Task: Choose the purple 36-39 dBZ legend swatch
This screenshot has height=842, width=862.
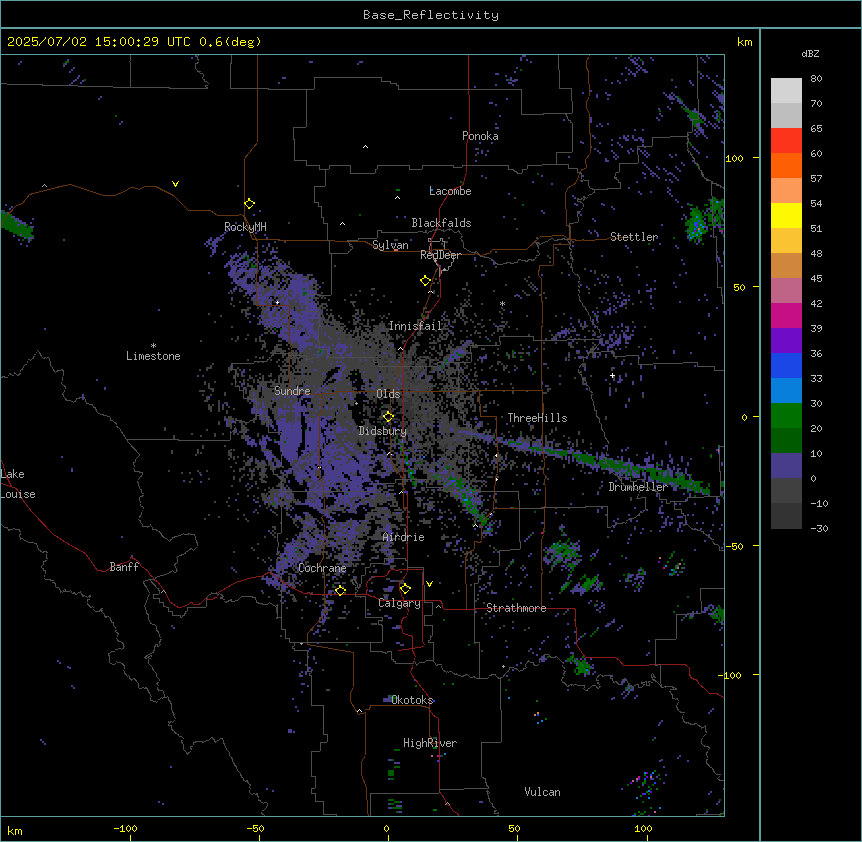Action: pos(786,341)
